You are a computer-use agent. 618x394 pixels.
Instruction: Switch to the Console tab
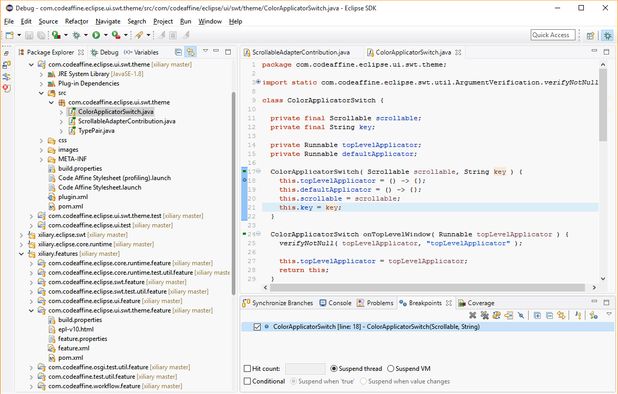click(335, 303)
